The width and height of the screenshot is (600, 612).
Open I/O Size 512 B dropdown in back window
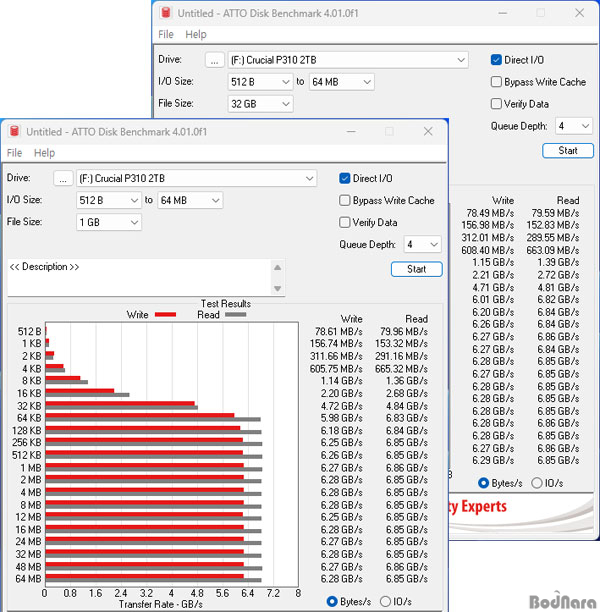tap(260, 82)
